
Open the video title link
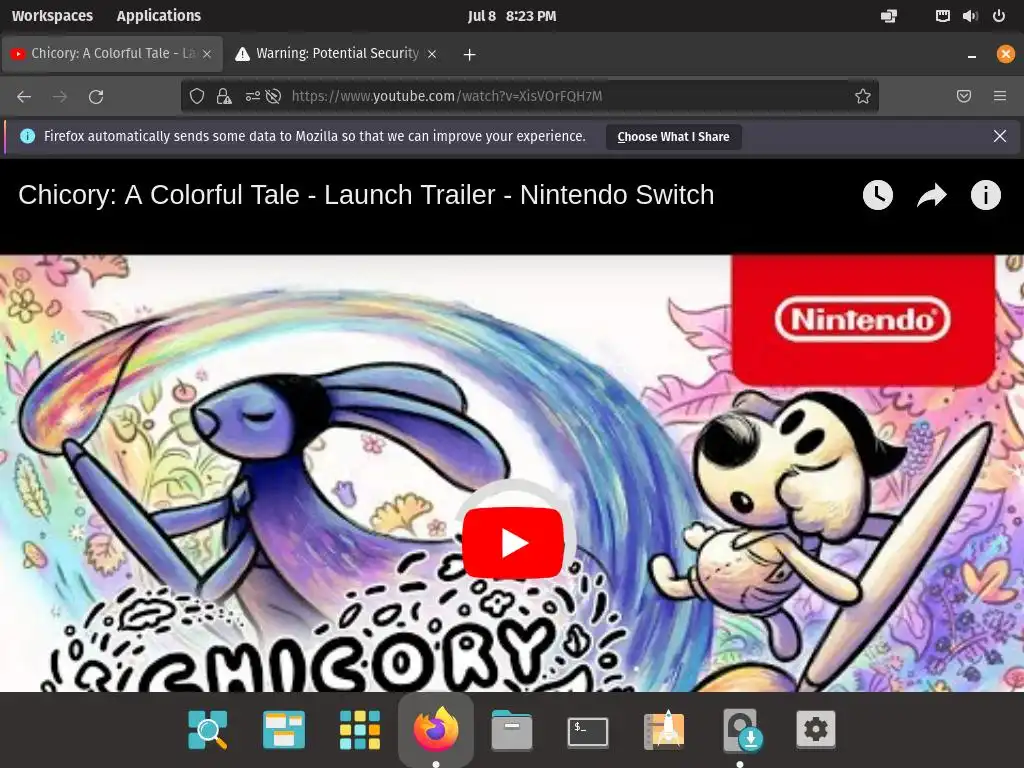point(366,195)
